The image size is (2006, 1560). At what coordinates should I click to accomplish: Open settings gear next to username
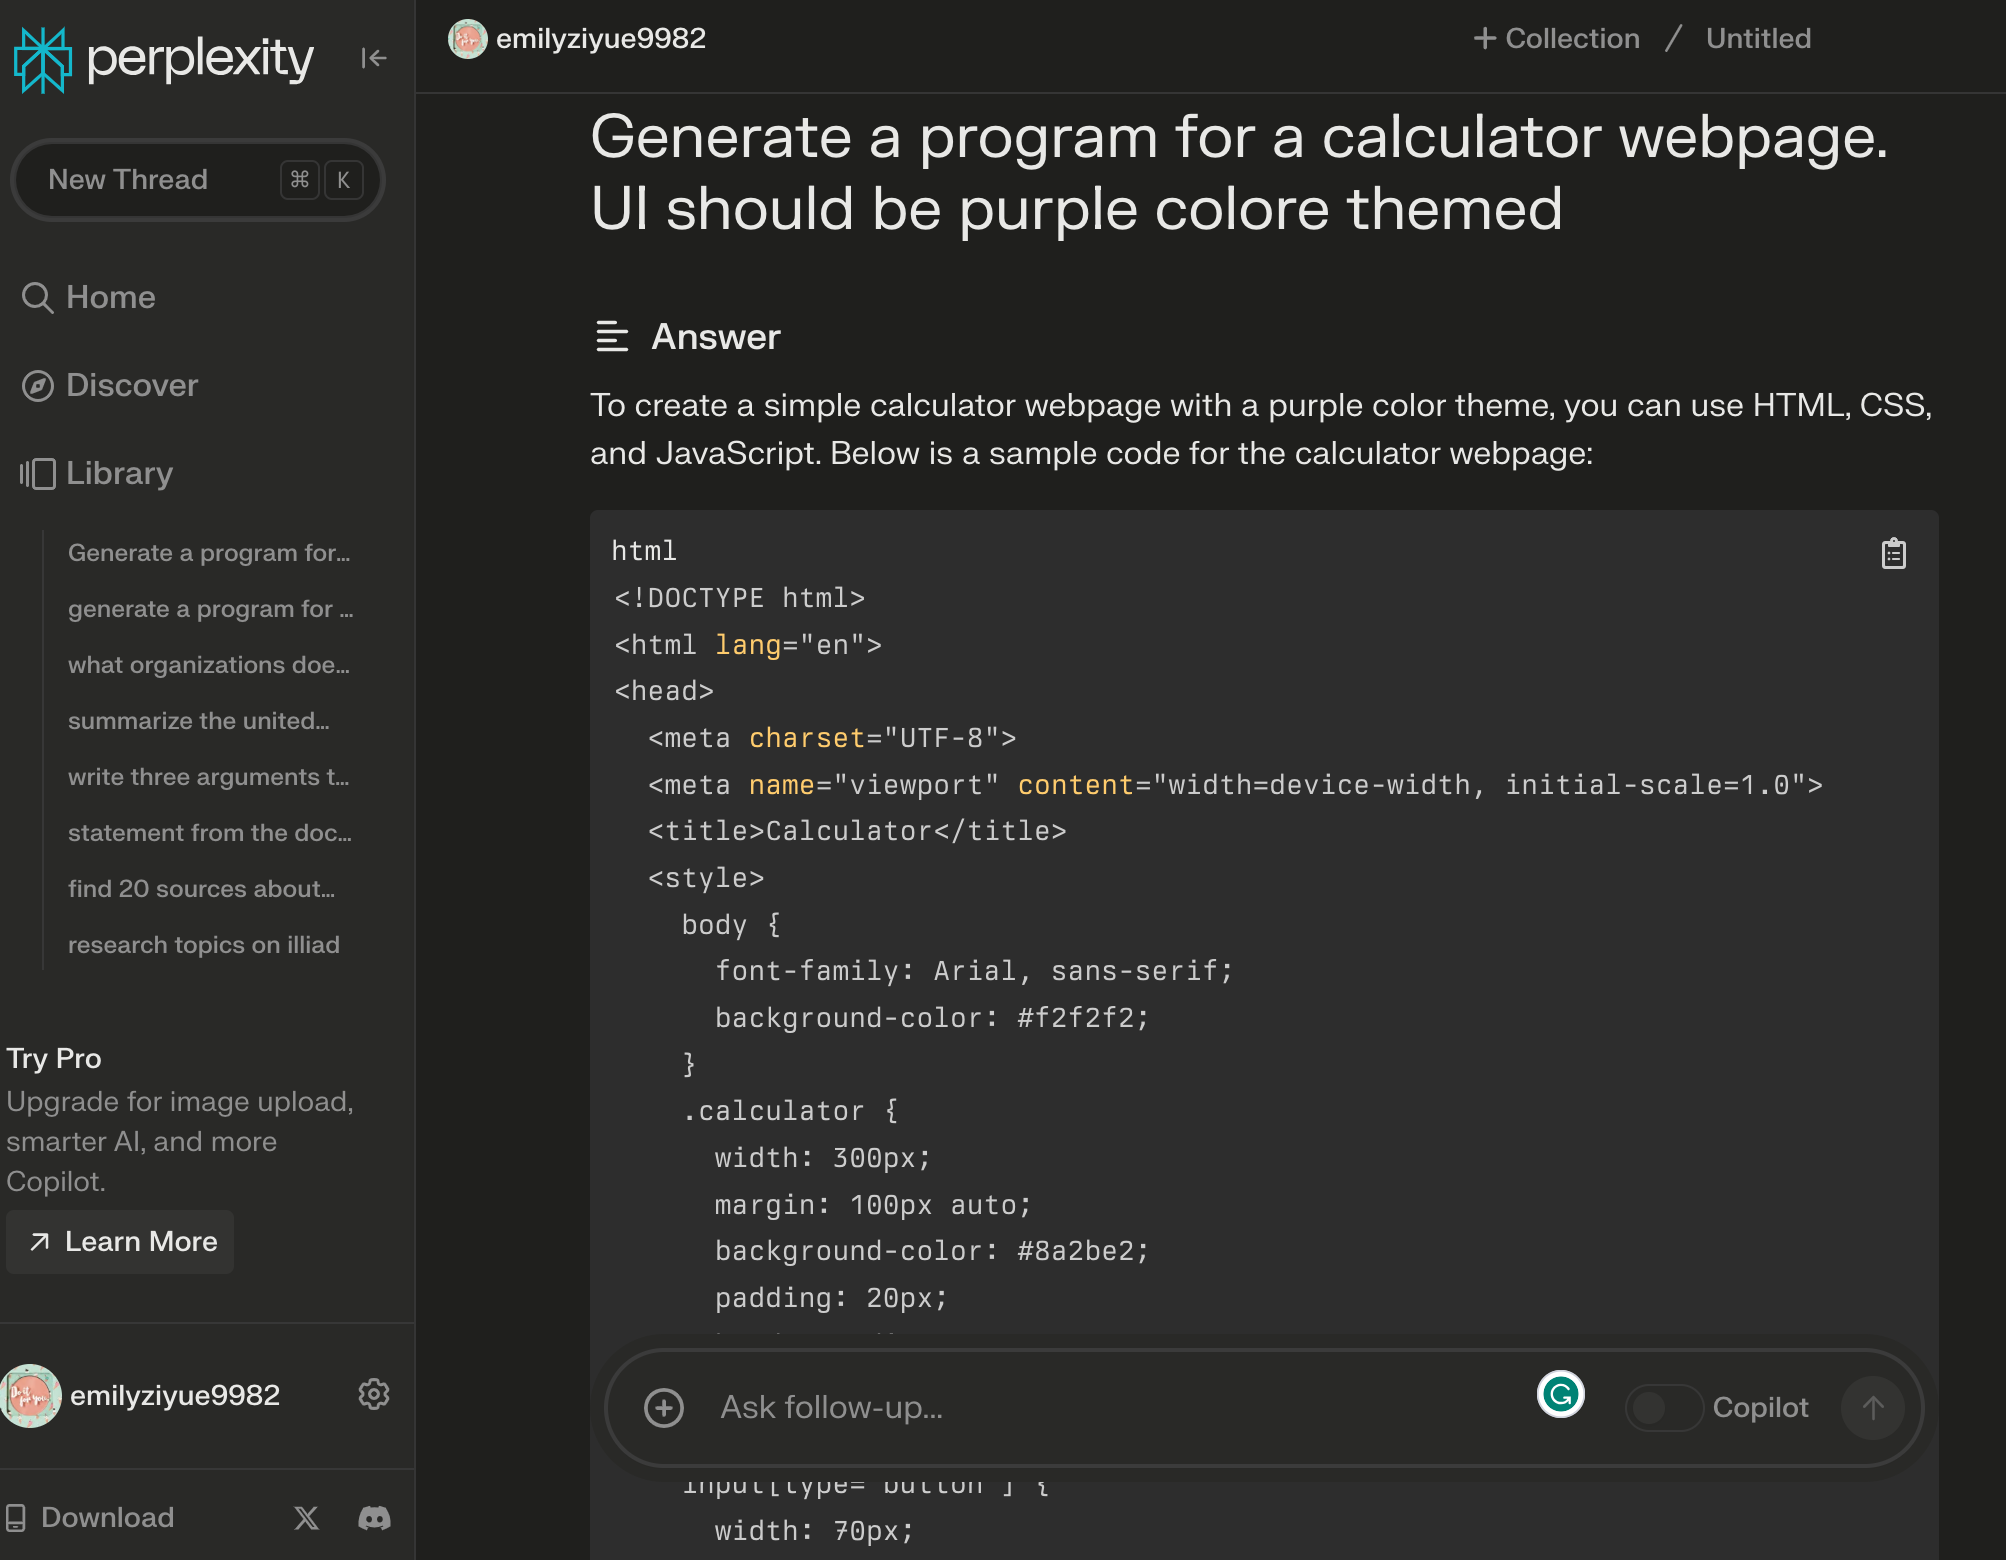(373, 1394)
